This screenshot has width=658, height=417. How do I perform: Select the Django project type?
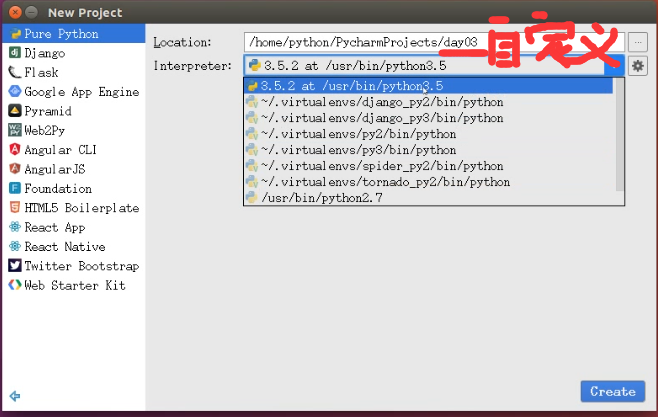[73, 53]
